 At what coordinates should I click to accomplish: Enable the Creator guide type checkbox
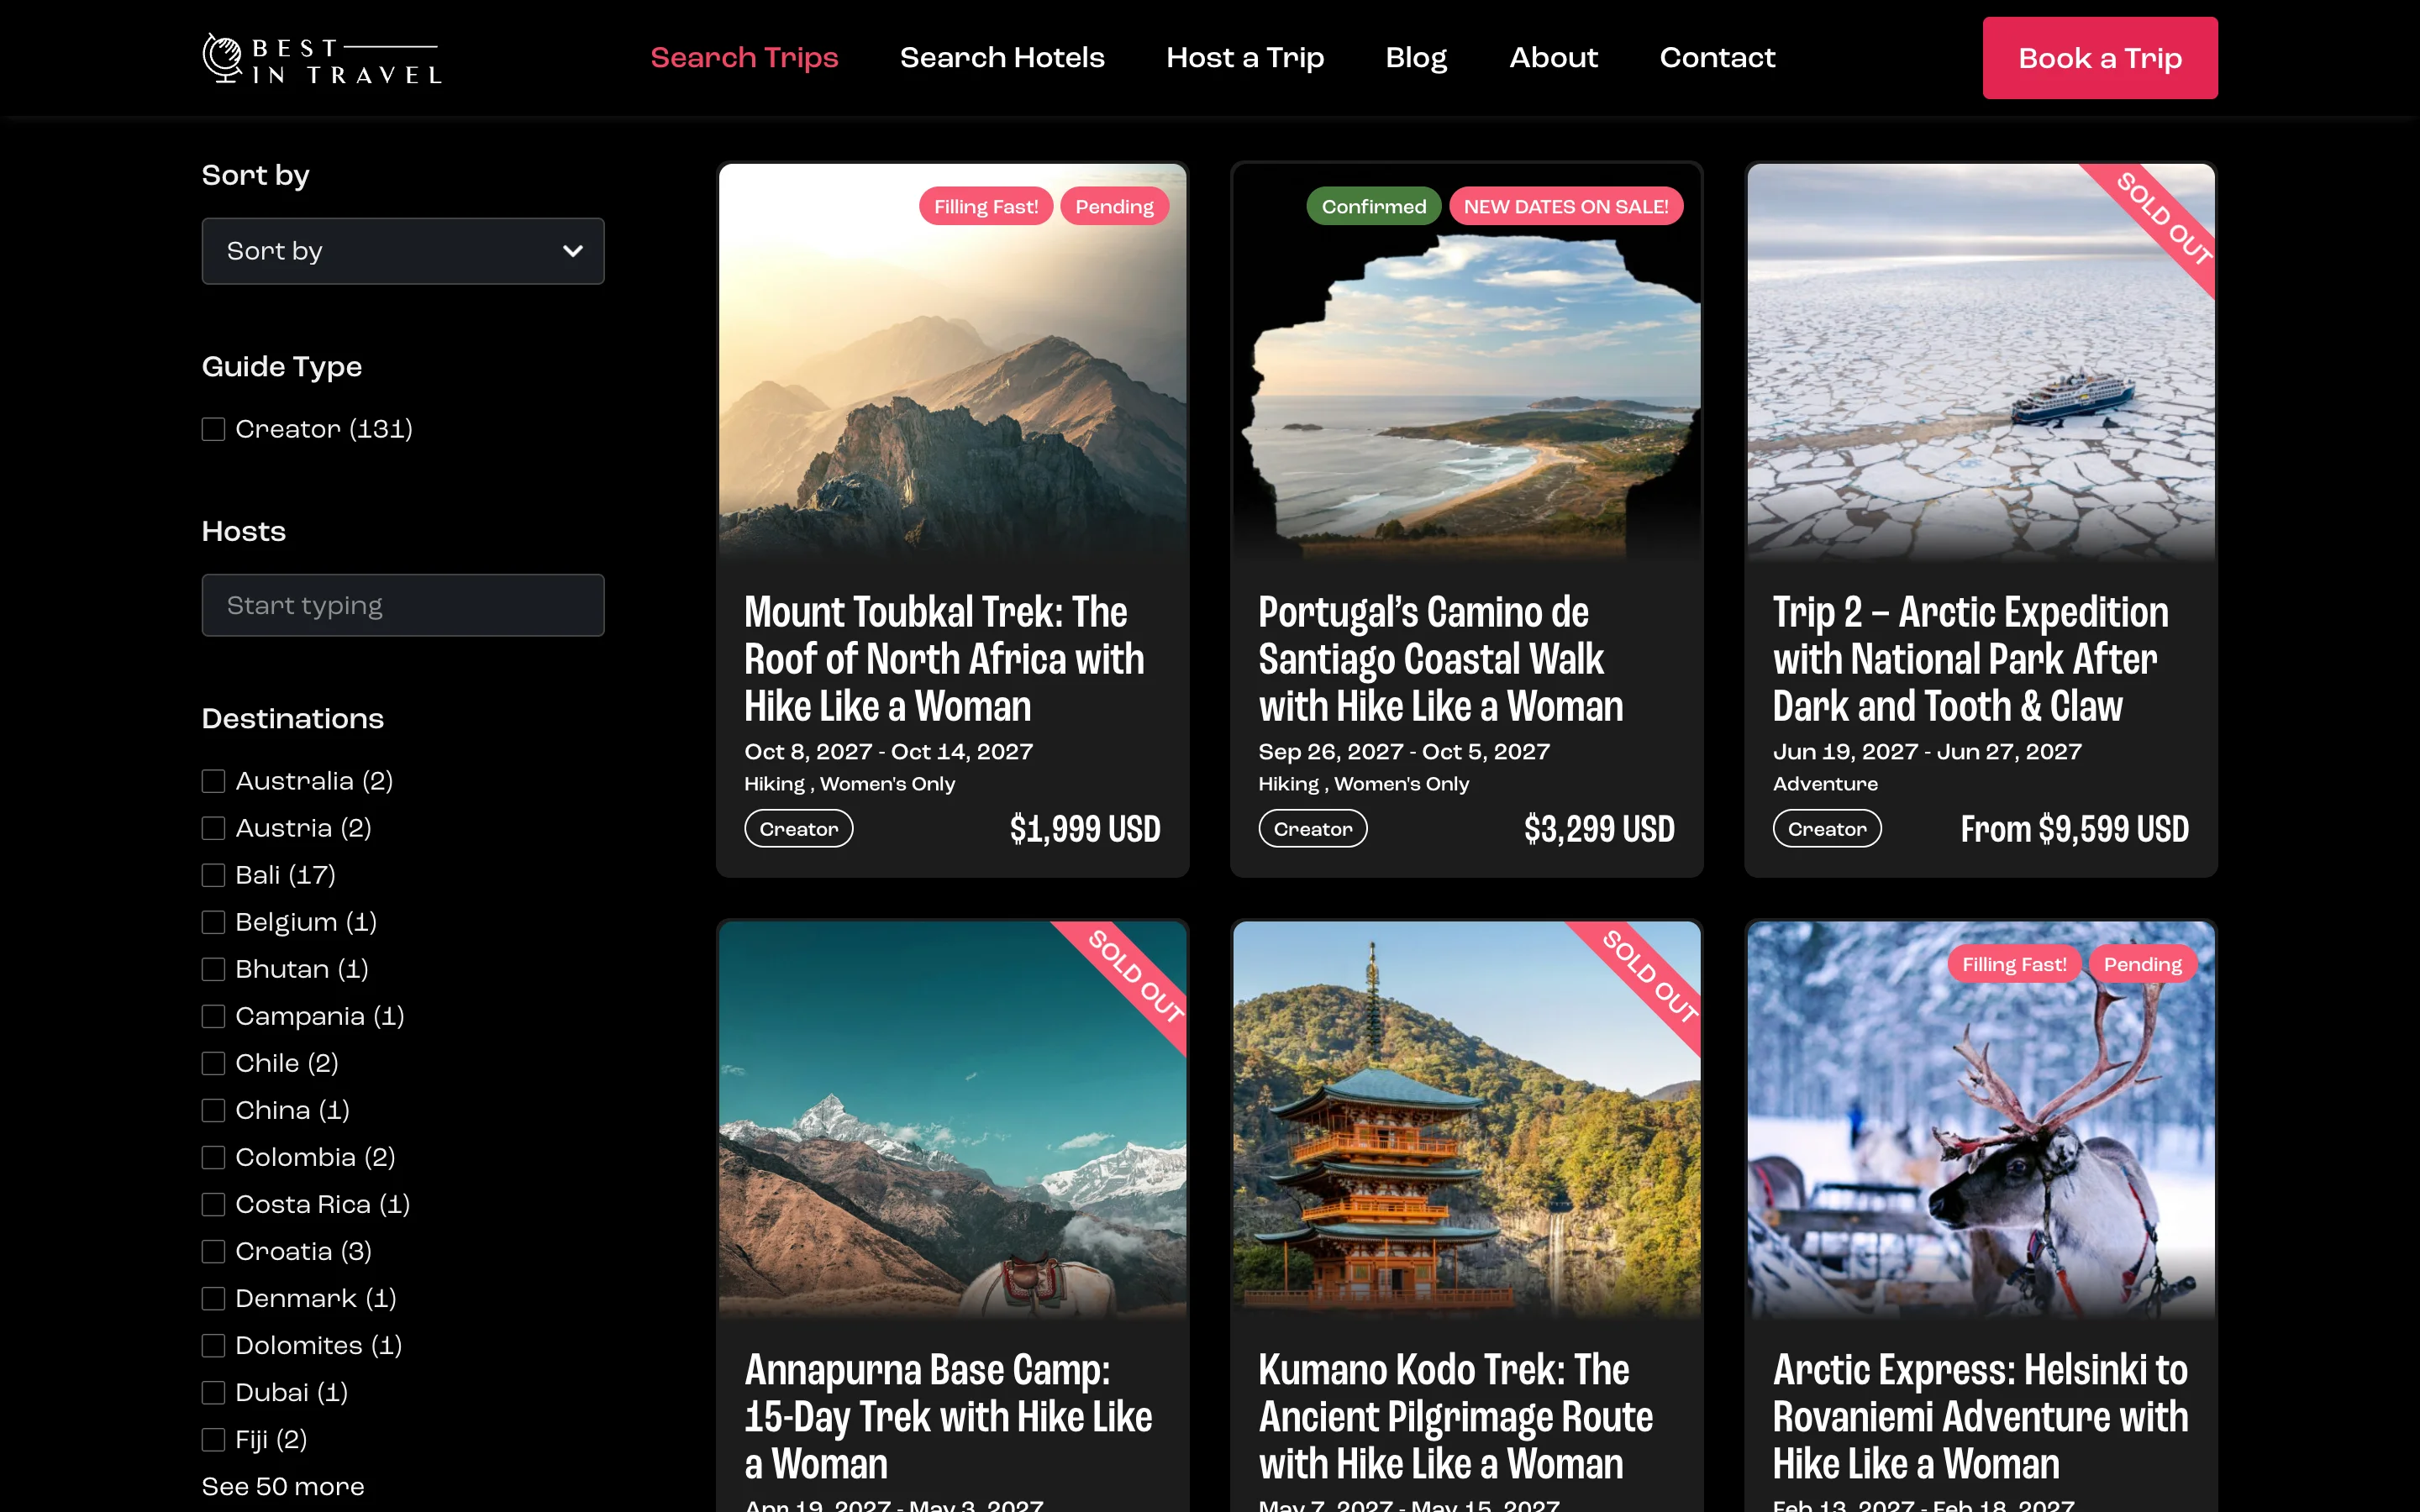[x=213, y=430]
